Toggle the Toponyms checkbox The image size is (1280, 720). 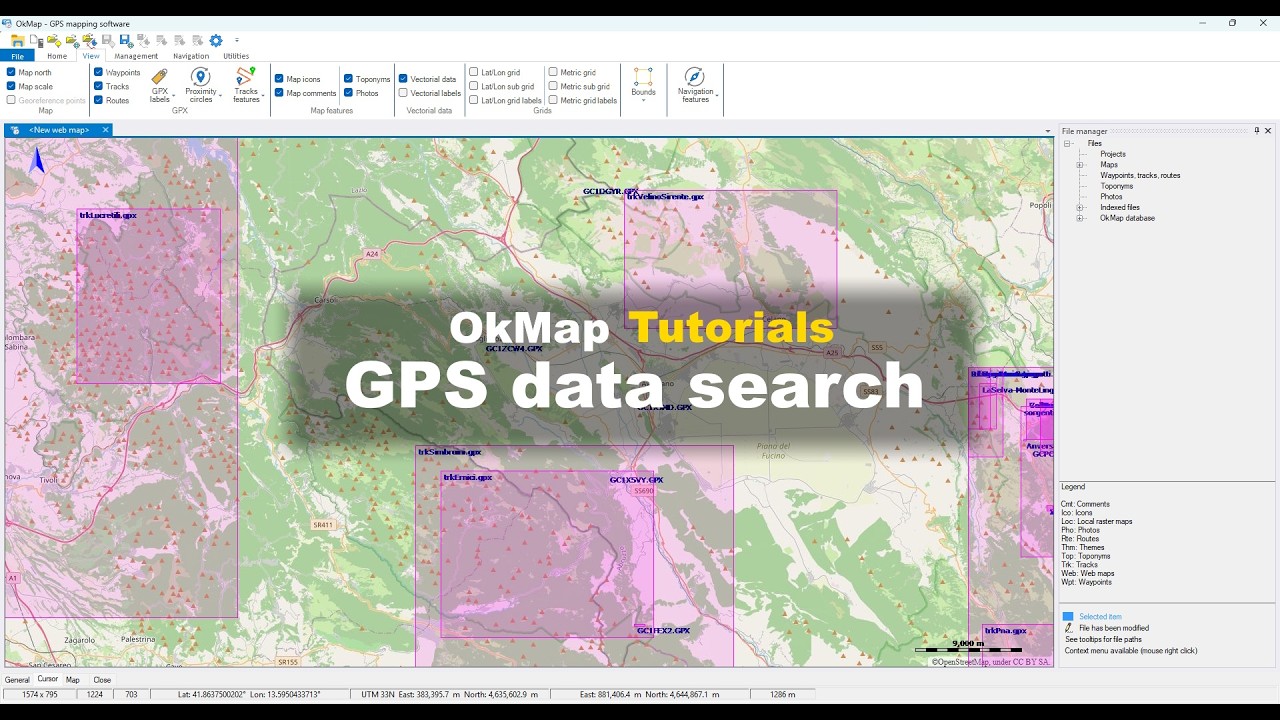(348, 78)
